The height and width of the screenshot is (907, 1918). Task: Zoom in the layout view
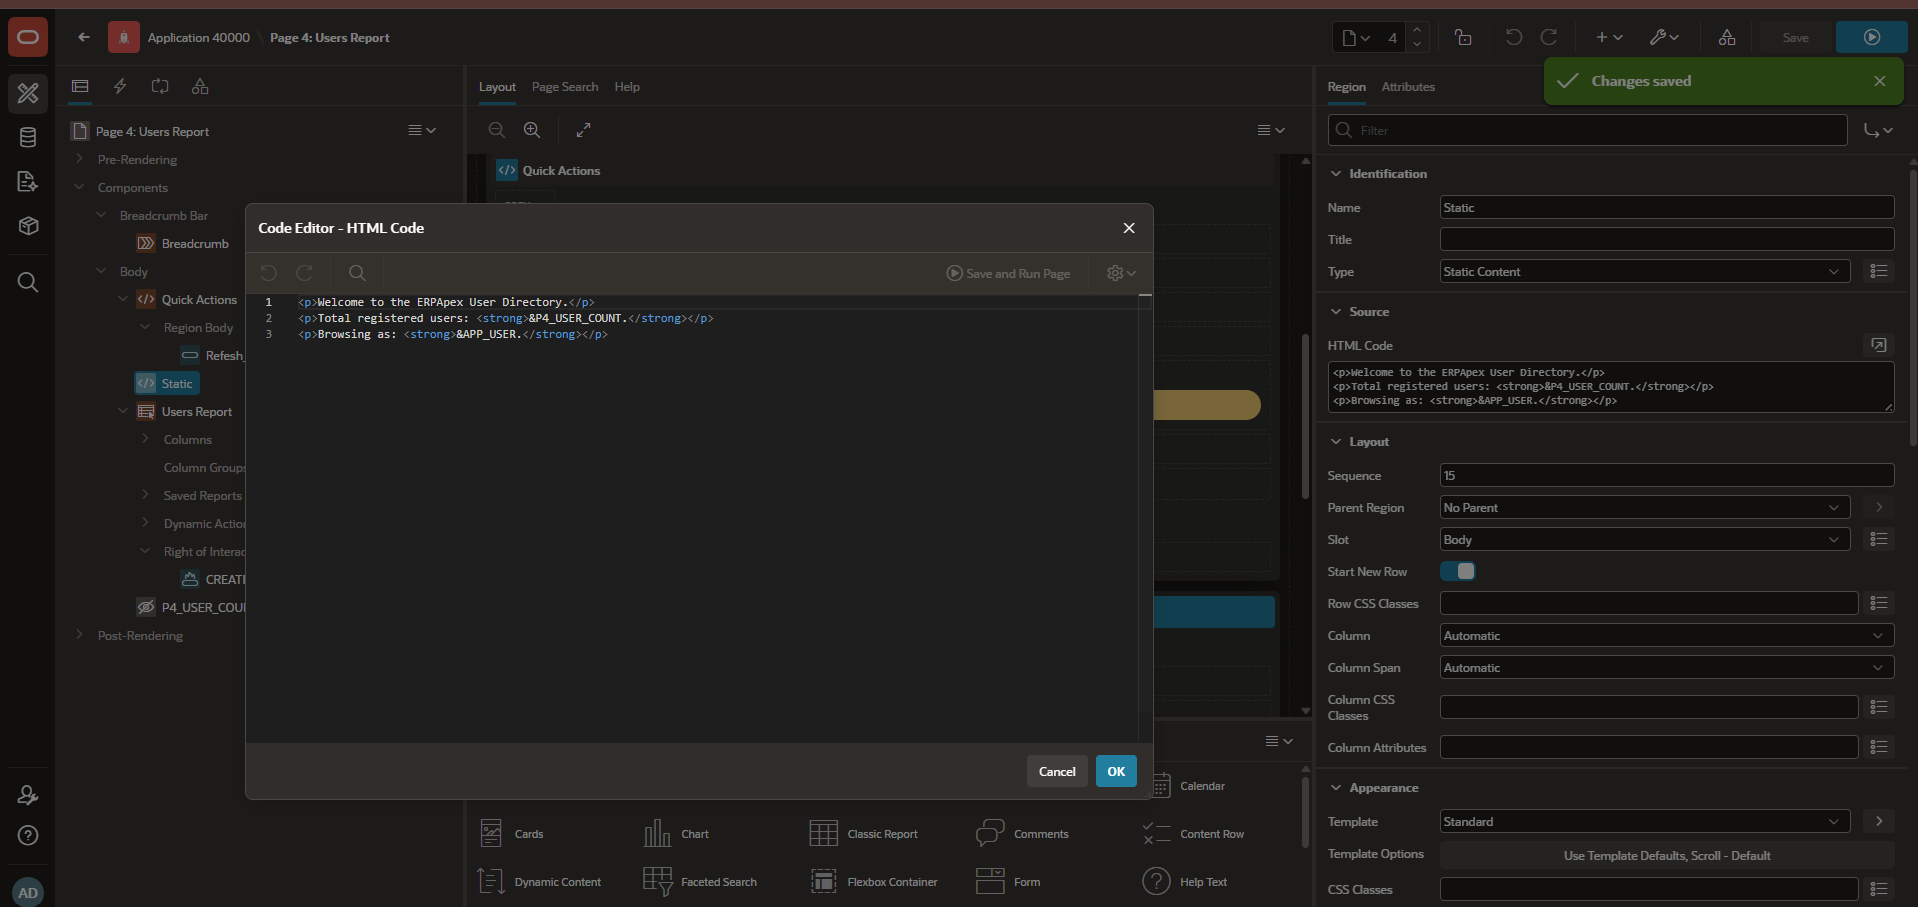pos(532,130)
